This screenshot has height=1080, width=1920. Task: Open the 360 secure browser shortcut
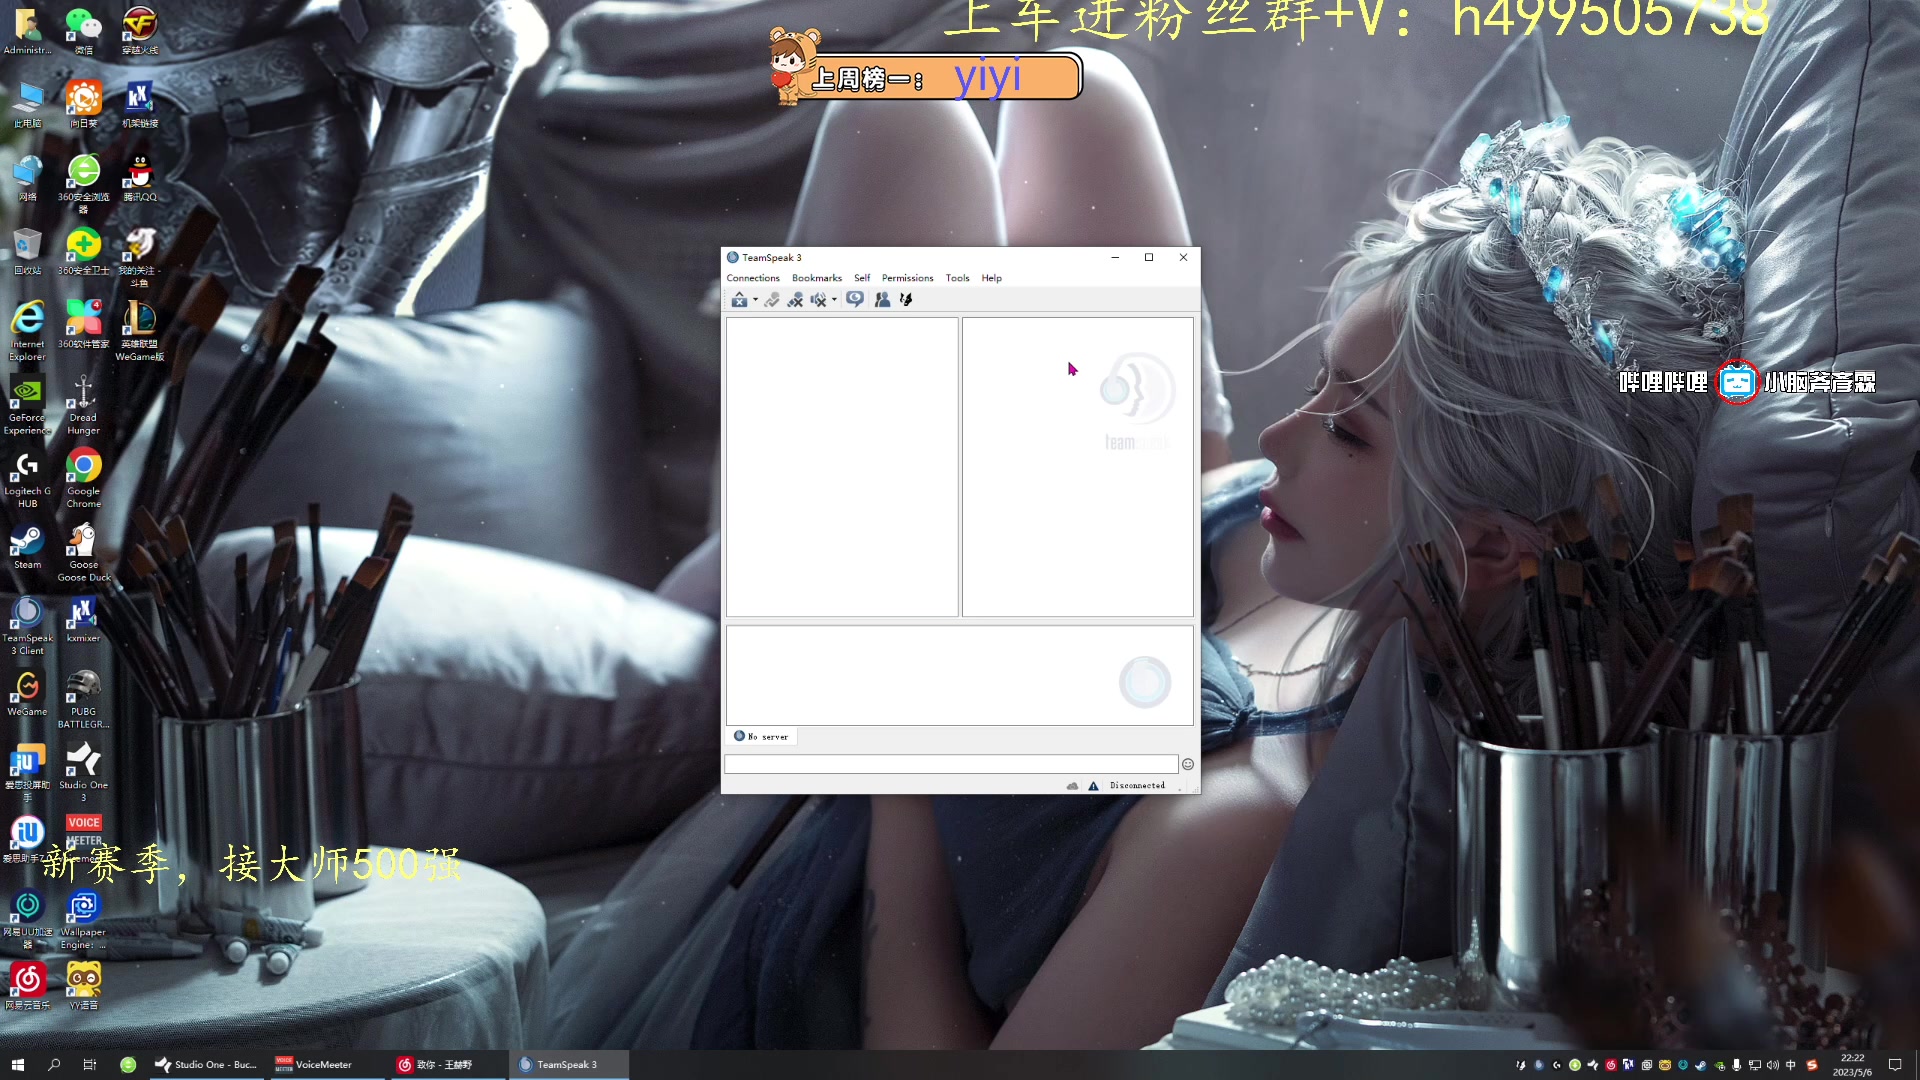[x=84, y=183]
